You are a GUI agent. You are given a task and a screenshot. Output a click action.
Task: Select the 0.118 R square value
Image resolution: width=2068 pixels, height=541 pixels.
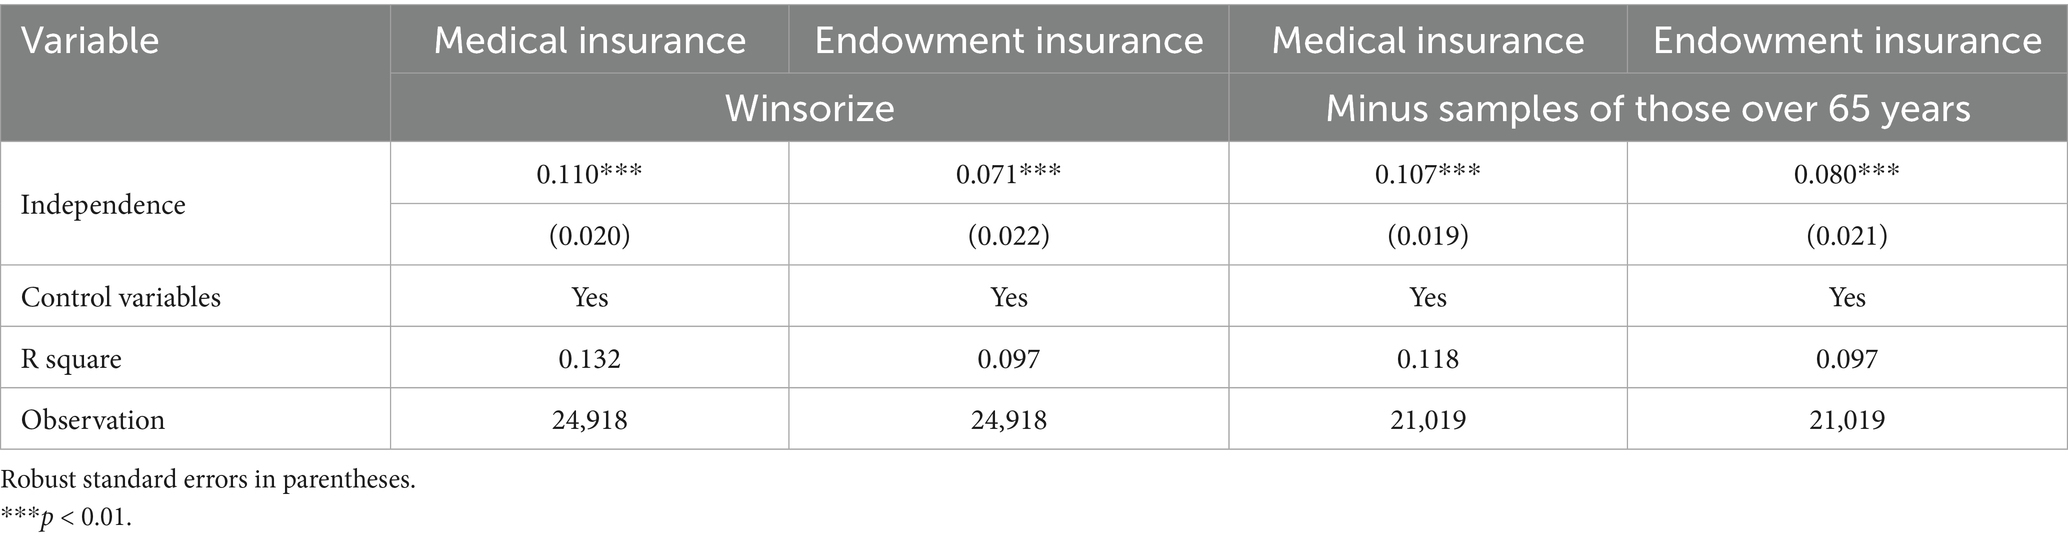coord(1427,359)
